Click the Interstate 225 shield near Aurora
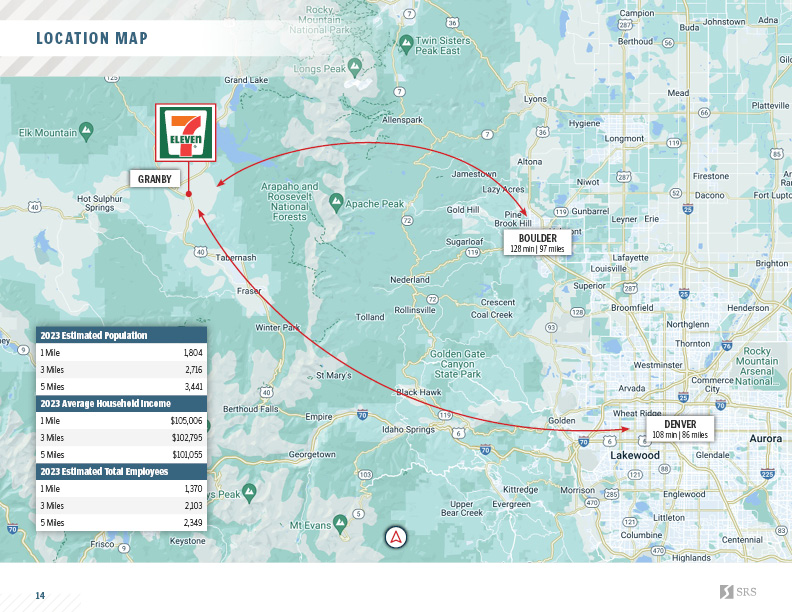Screen dimensions: 792x612 pos(767,473)
